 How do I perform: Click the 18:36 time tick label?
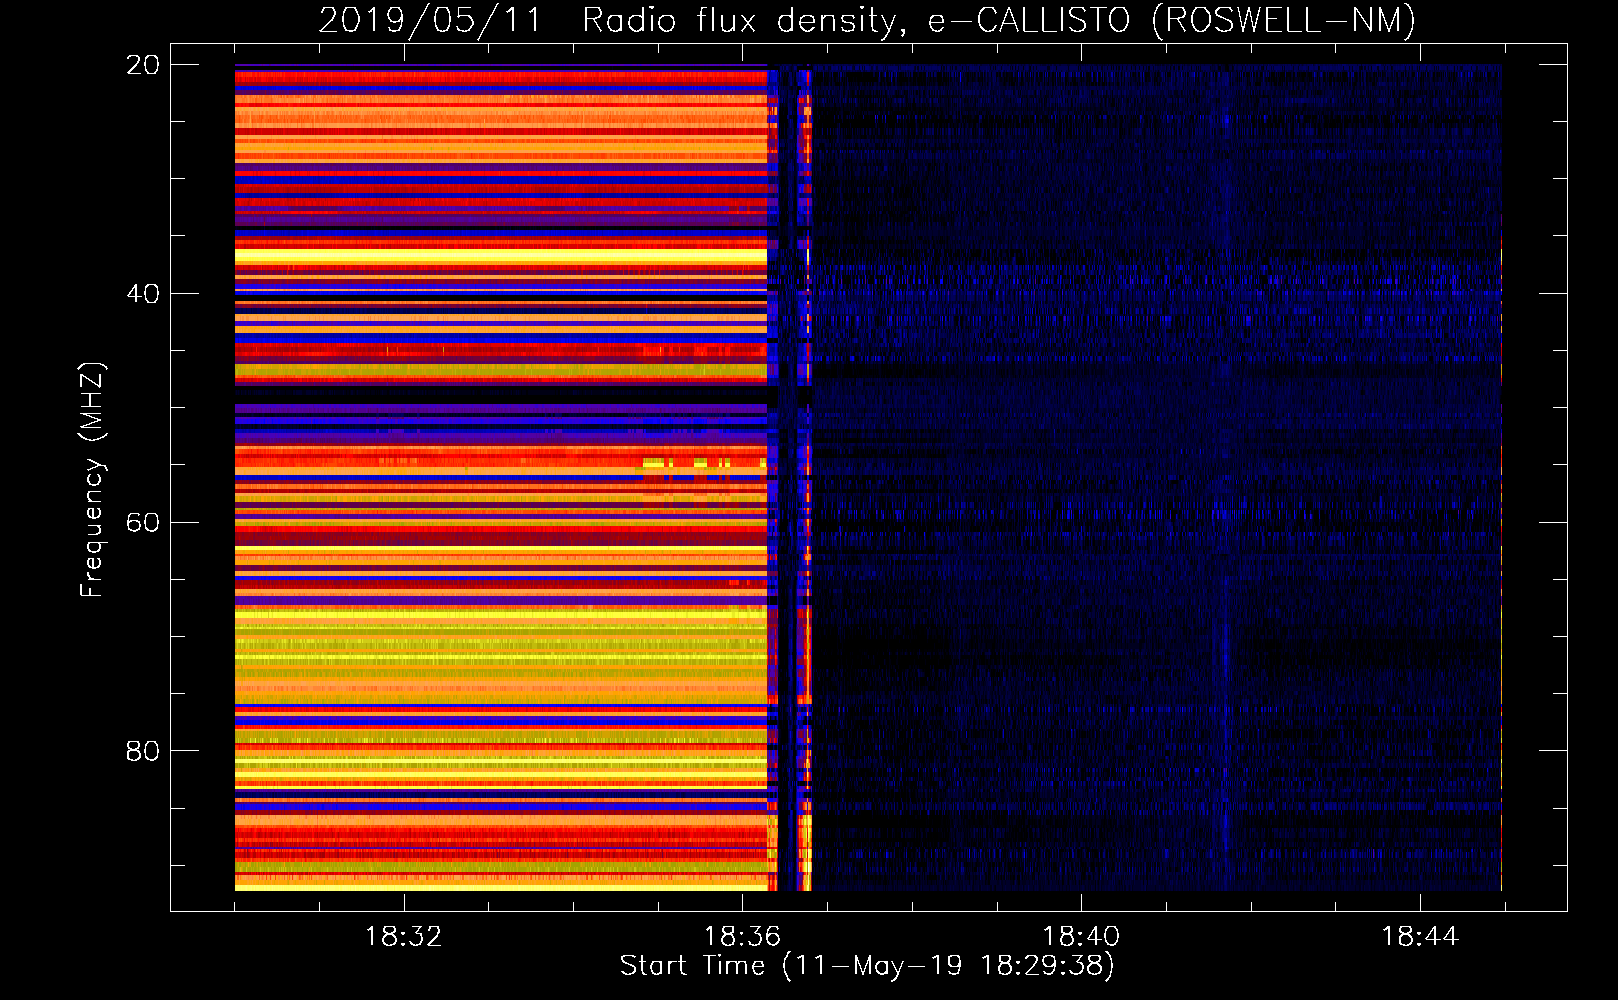pos(742,937)
